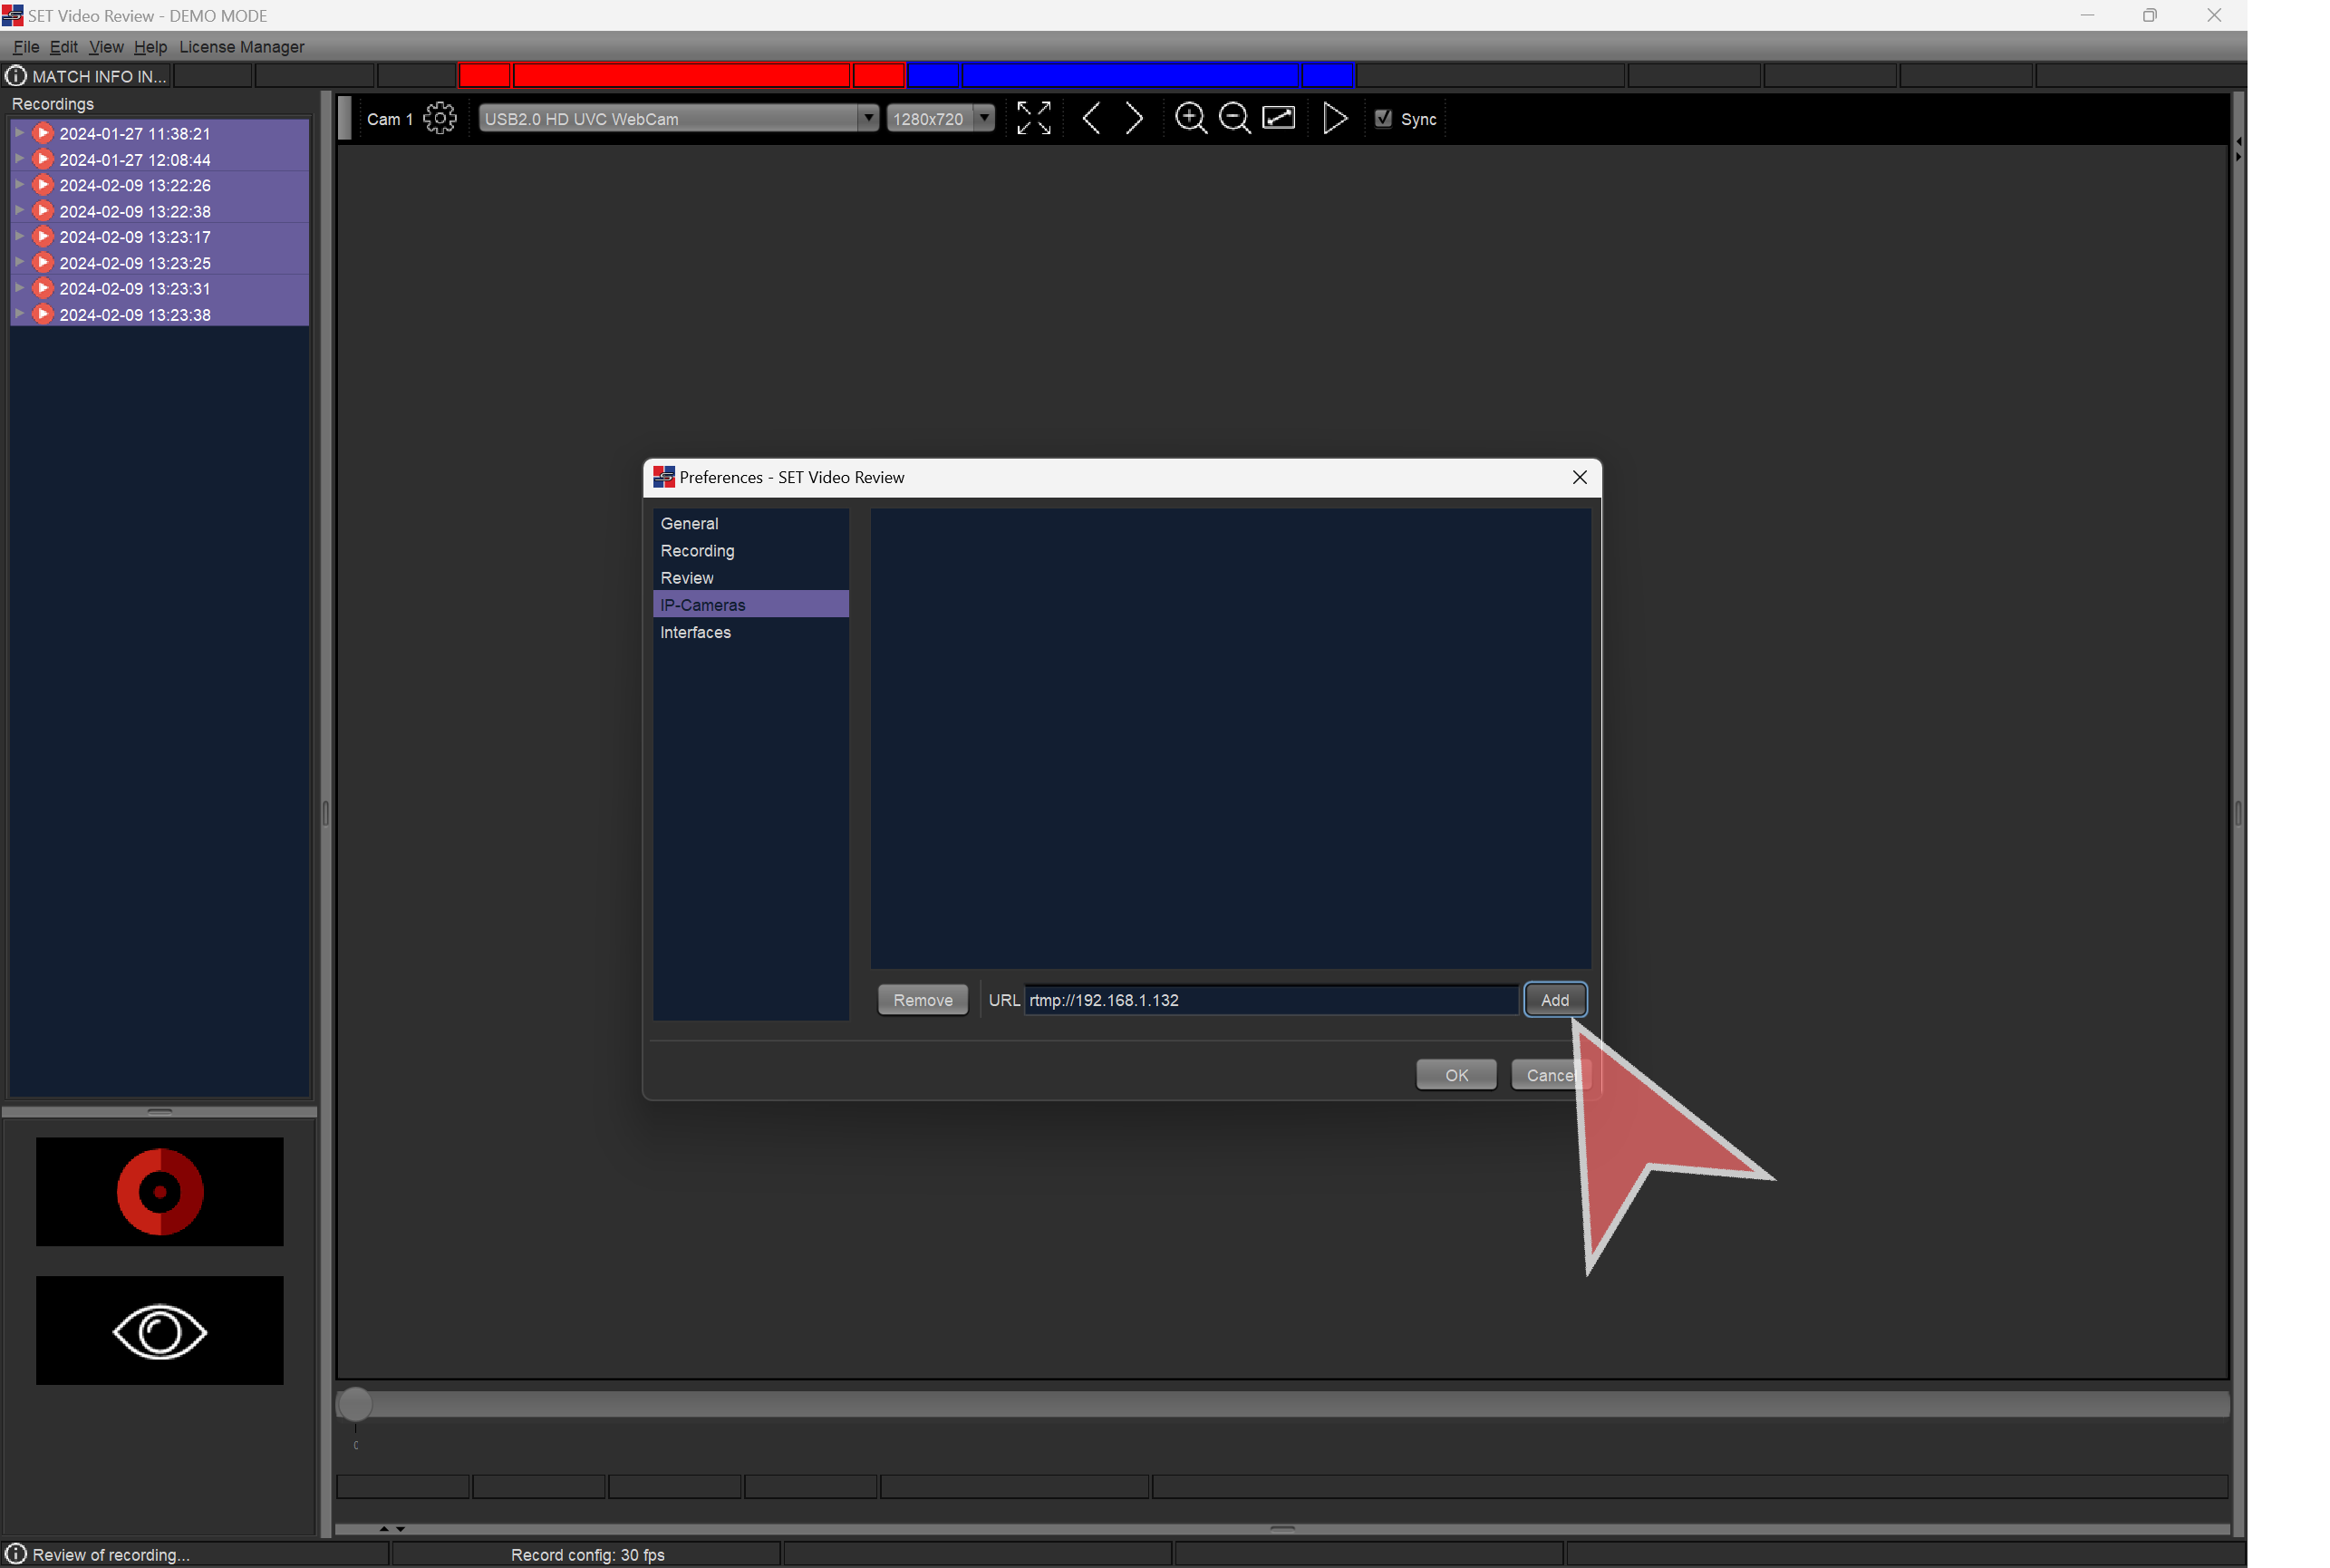Open the Edit menu
Image resolution: width=2330 pixels, height=1568 pixels.
63,47
